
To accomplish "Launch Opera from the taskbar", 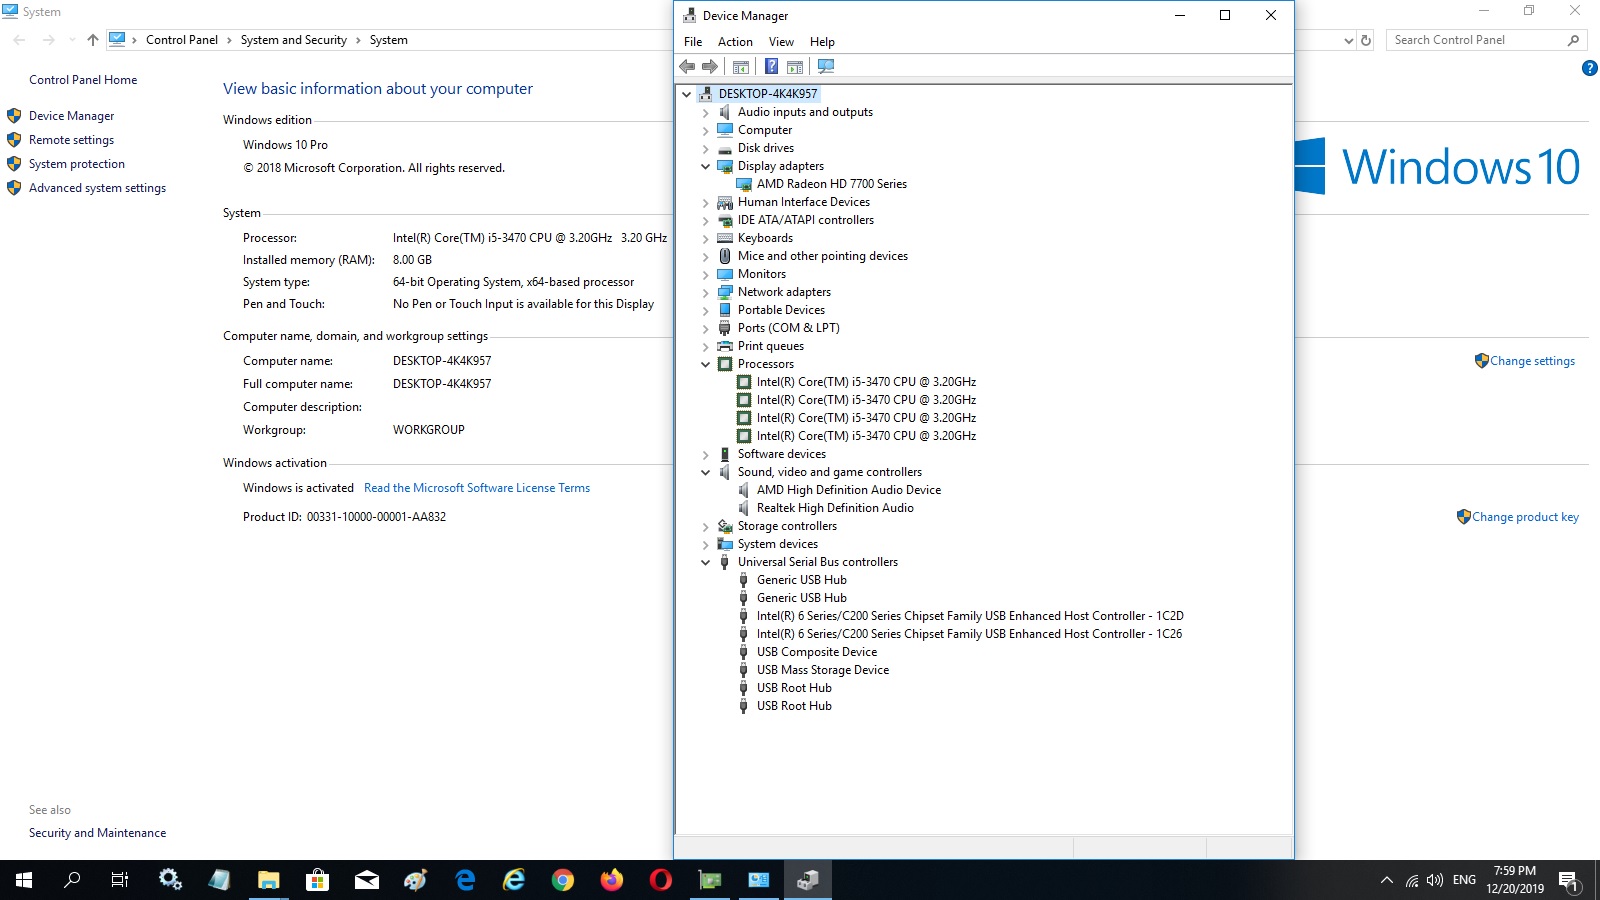I will [661, 880].
